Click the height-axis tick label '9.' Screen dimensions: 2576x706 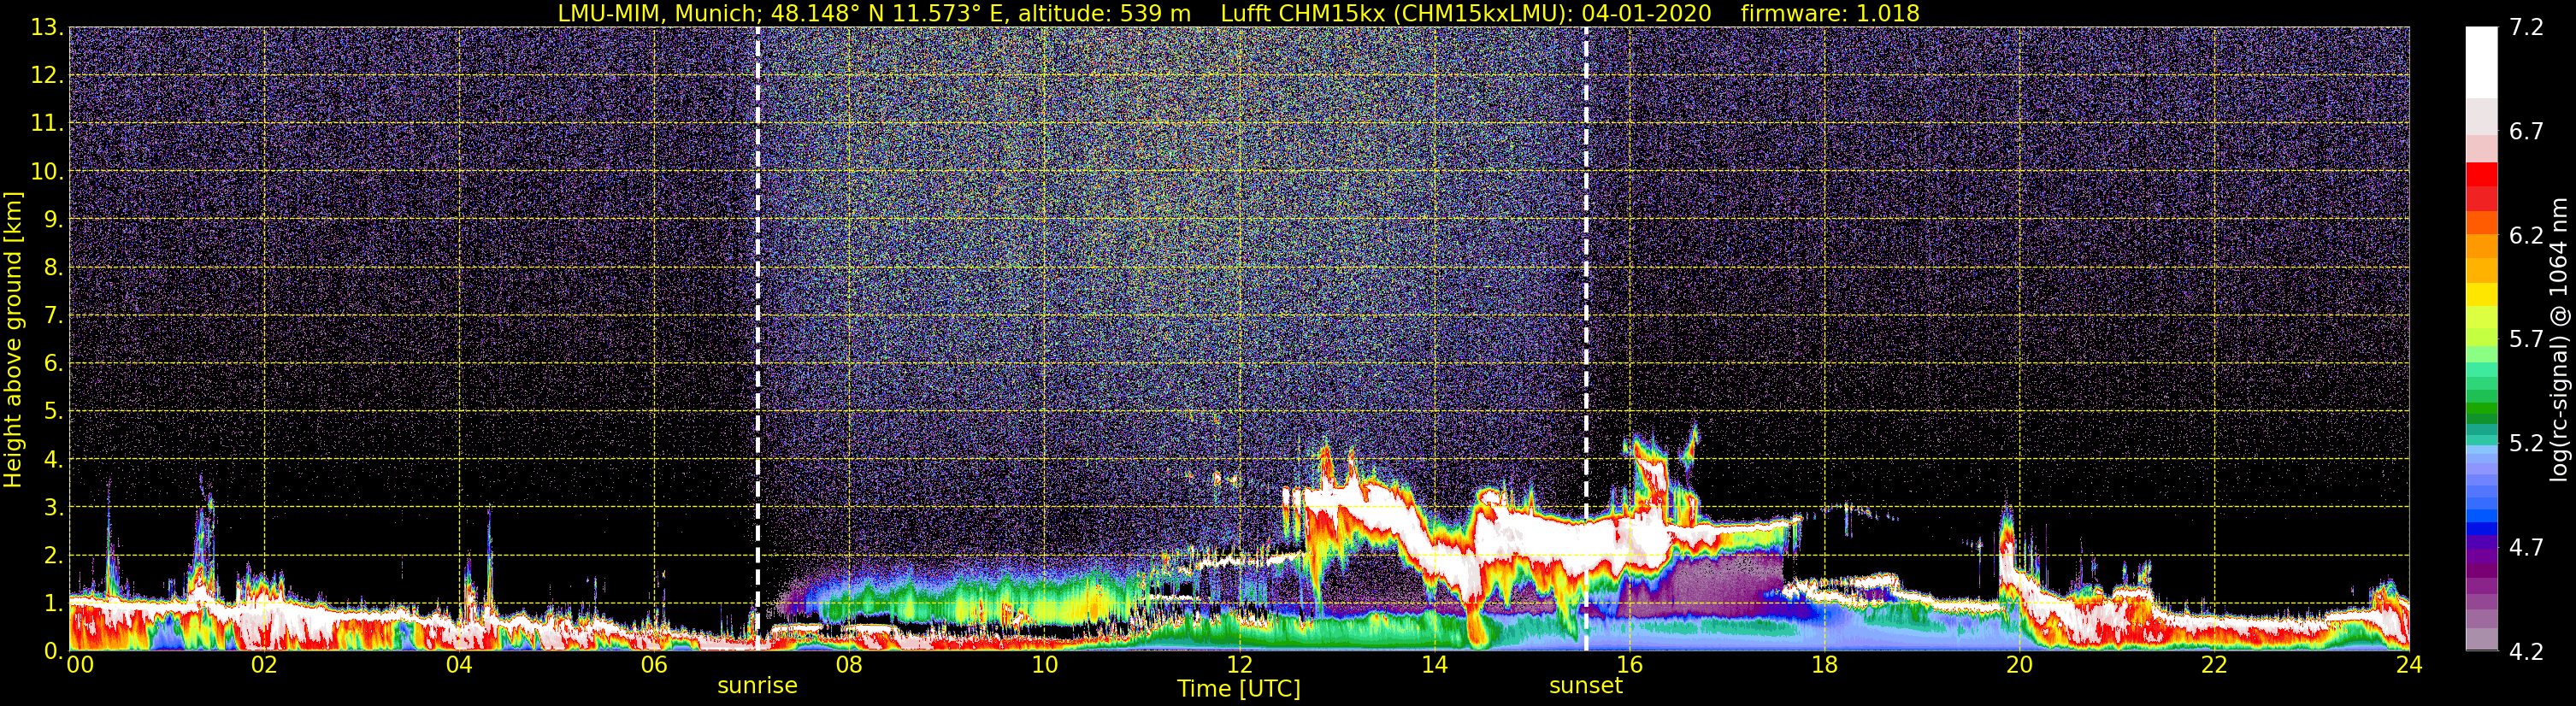pos(53,220)
